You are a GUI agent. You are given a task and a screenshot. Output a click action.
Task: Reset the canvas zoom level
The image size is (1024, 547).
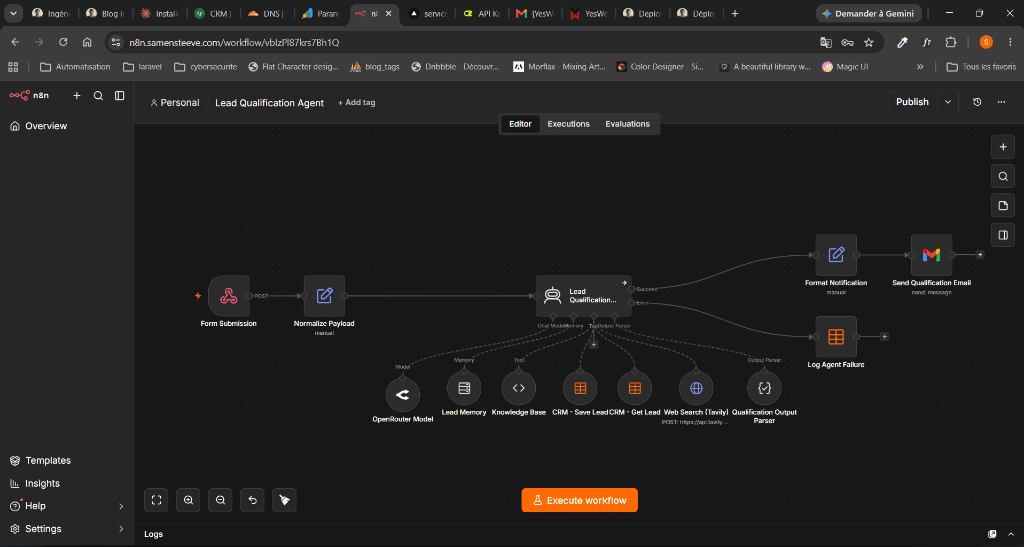[252, 500]
